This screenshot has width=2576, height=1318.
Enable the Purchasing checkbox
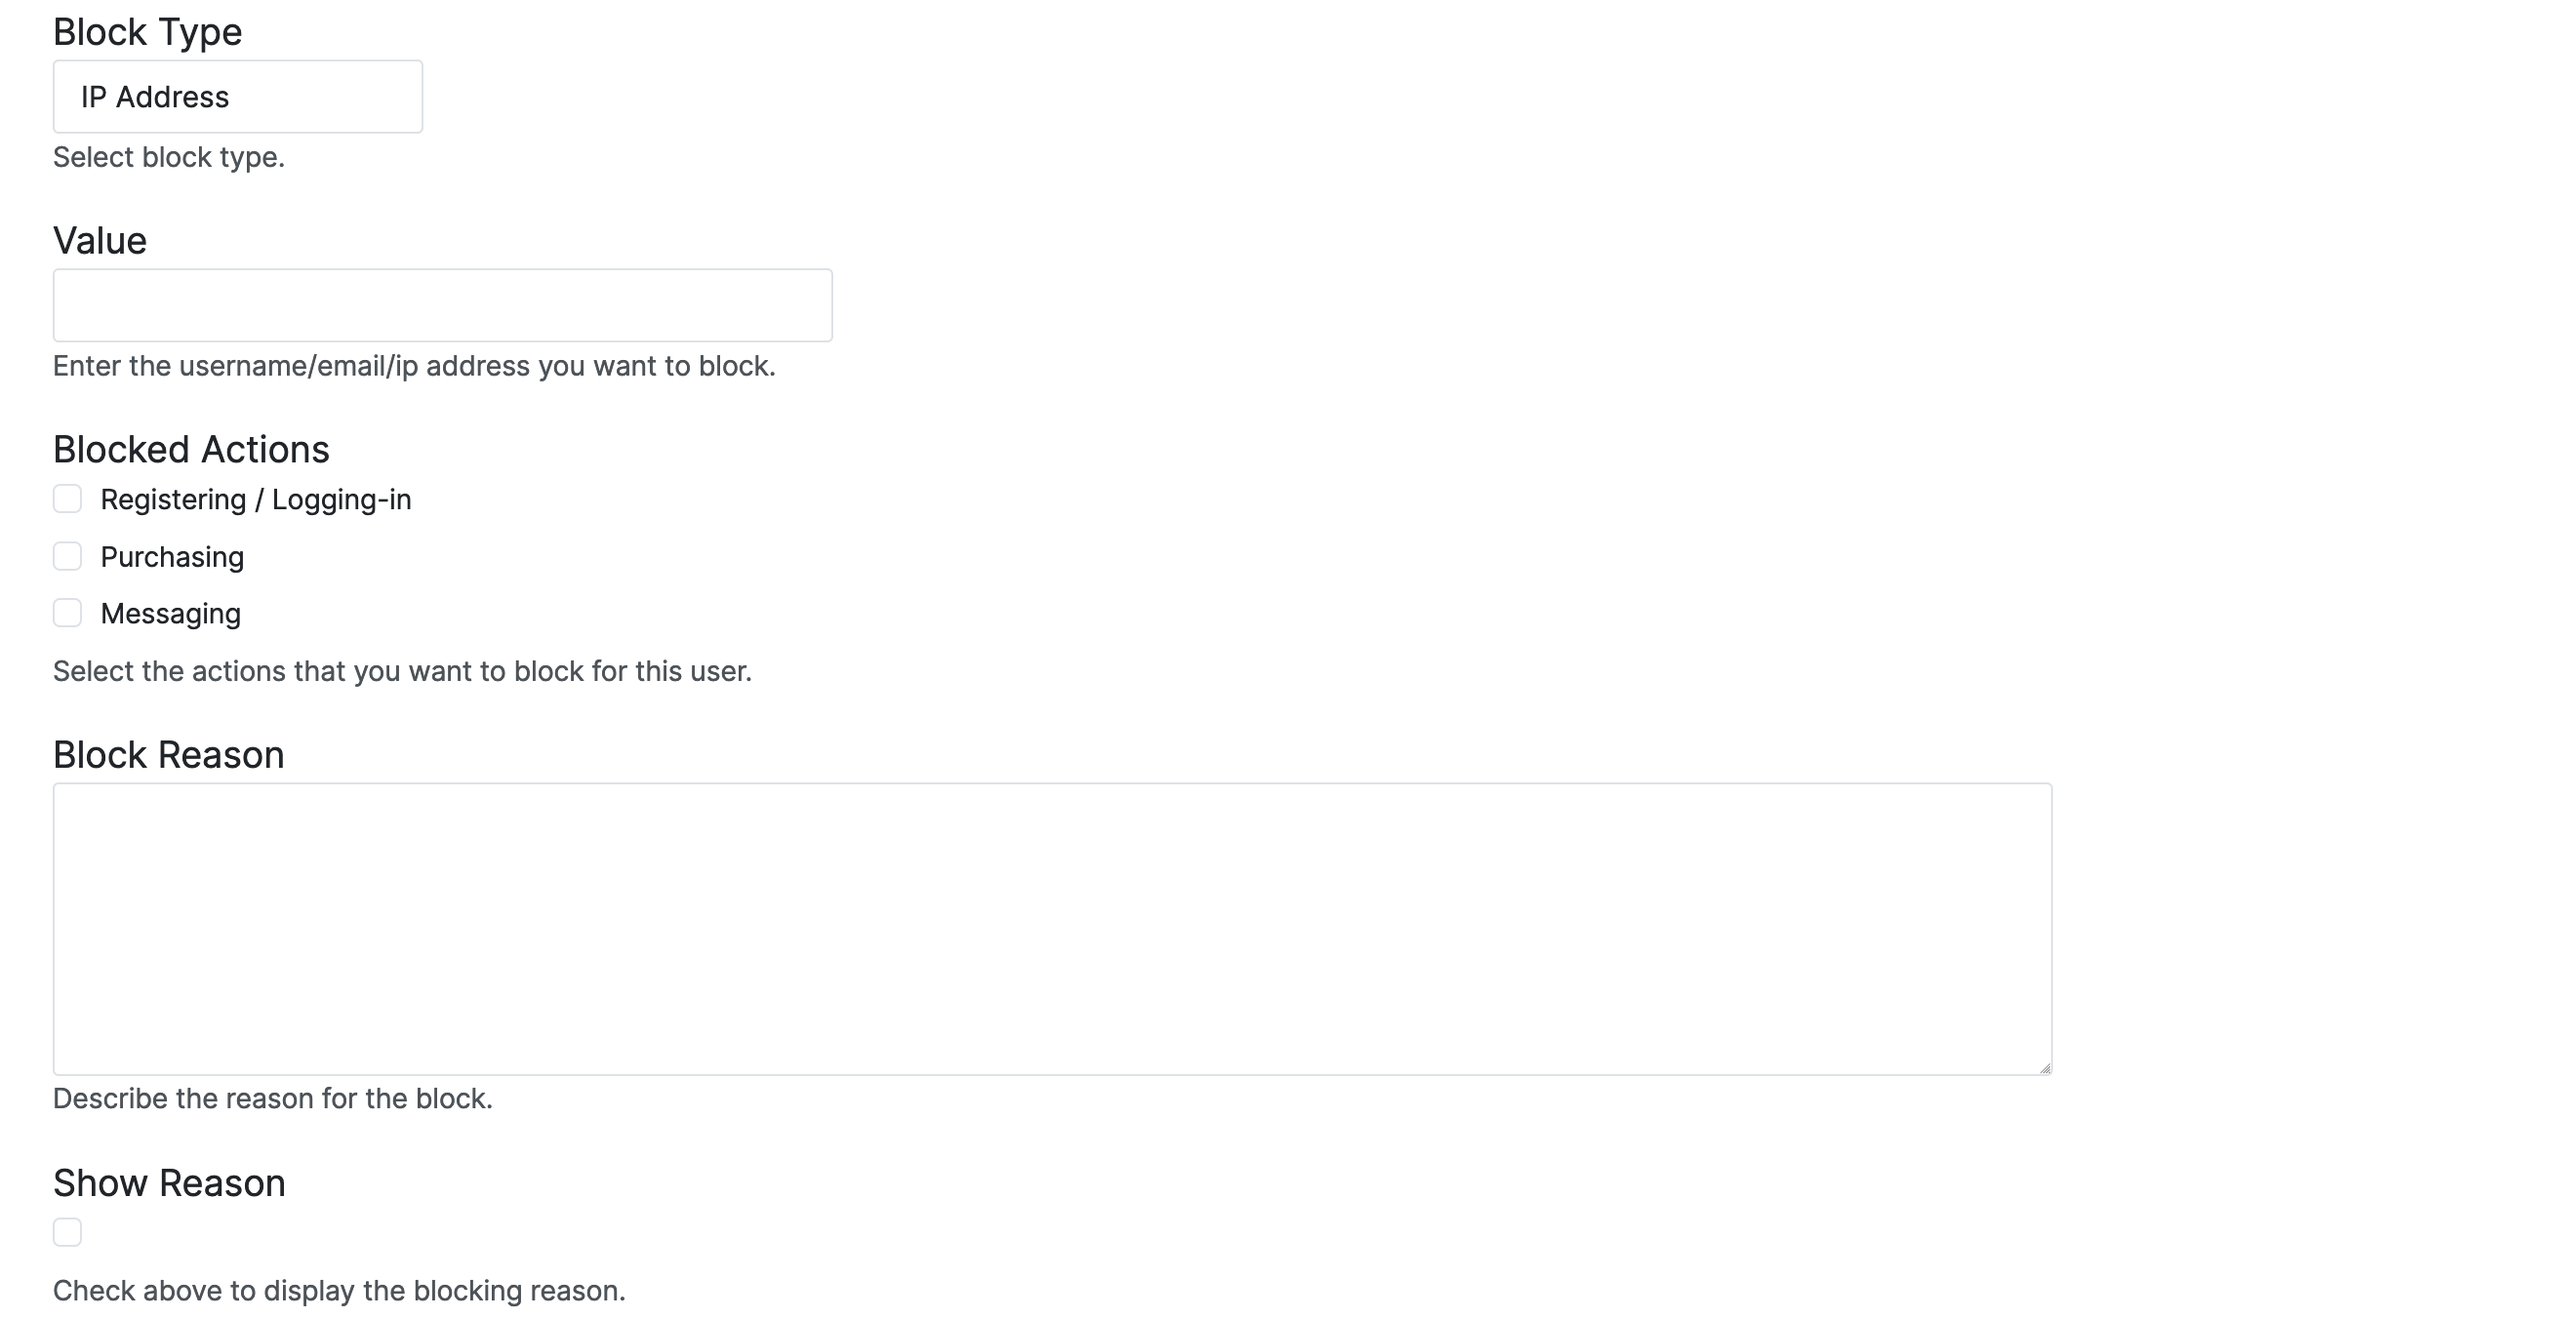[67, 556]
